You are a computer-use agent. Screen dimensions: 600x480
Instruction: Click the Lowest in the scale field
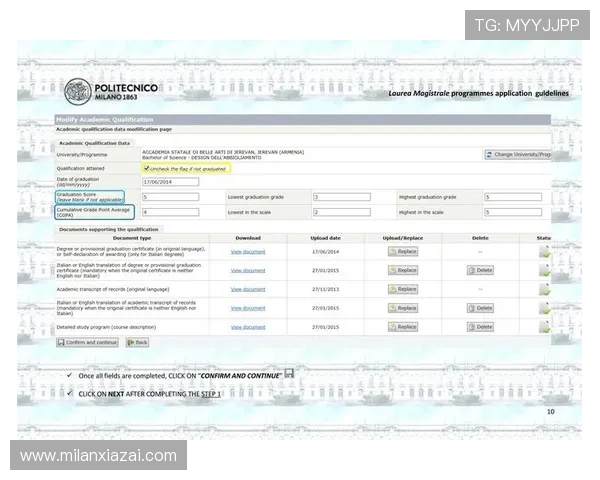coord(341,212)
